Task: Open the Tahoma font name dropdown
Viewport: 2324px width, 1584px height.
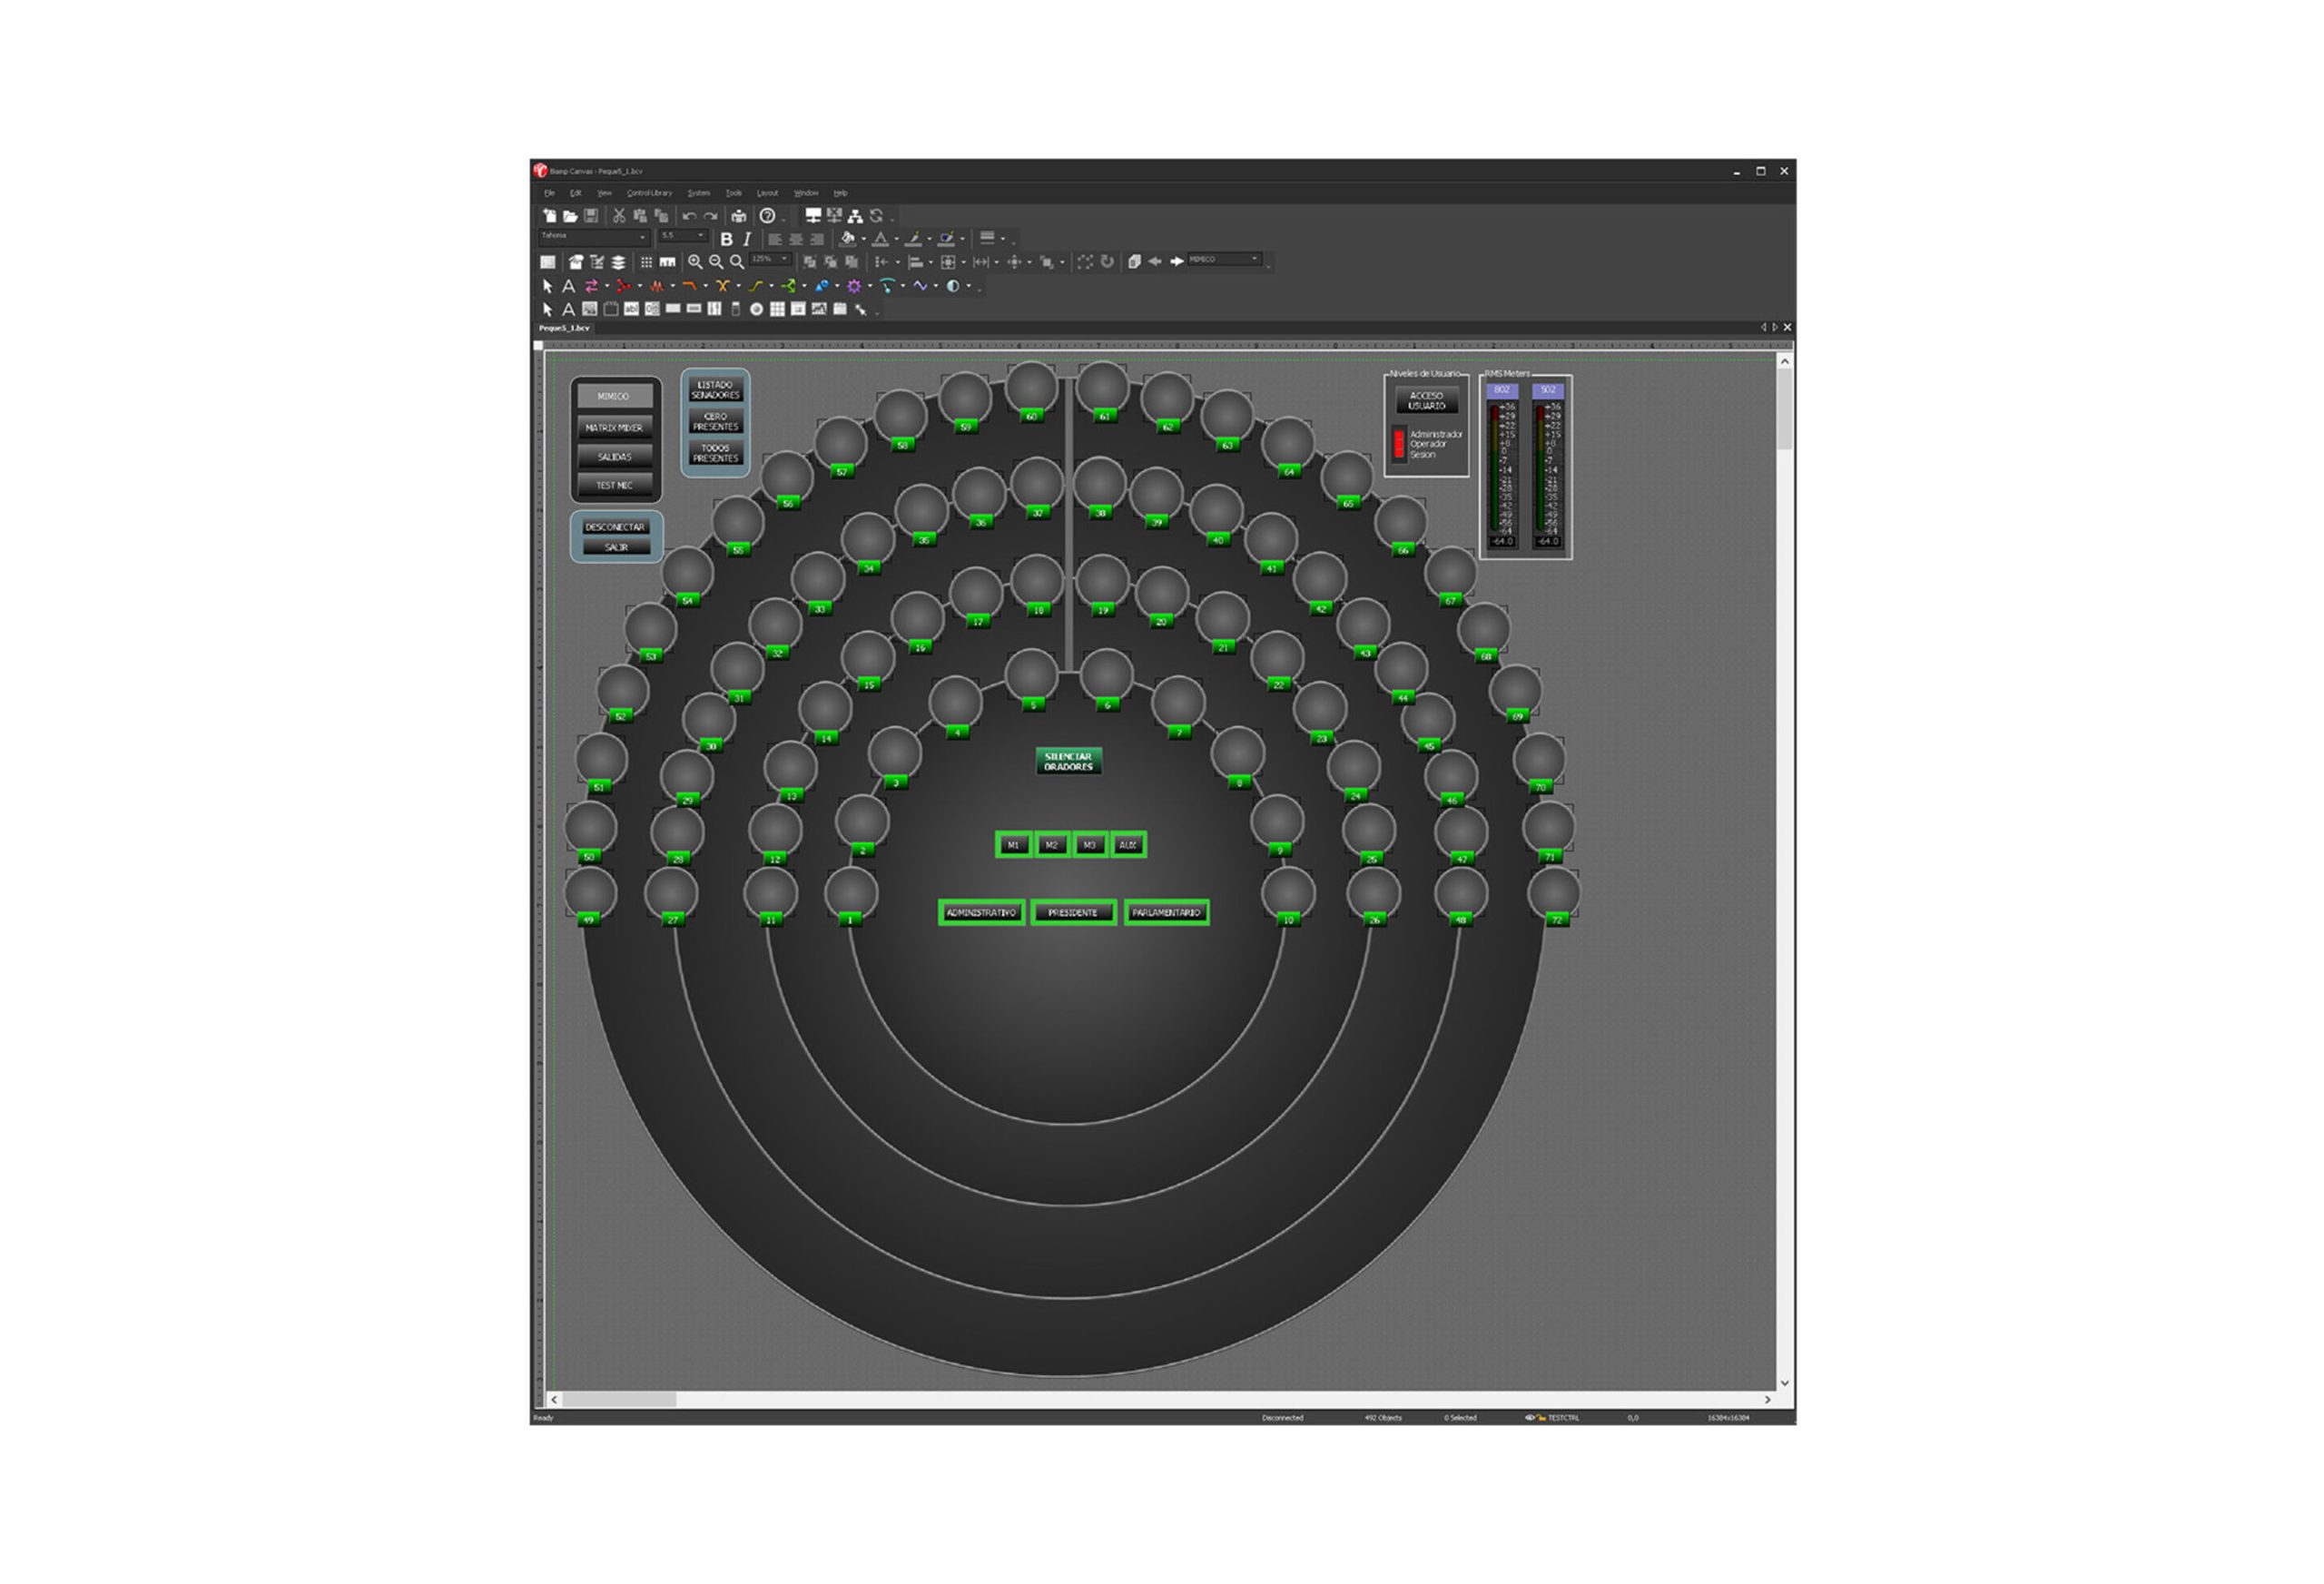Action: (x=642, y=238)
